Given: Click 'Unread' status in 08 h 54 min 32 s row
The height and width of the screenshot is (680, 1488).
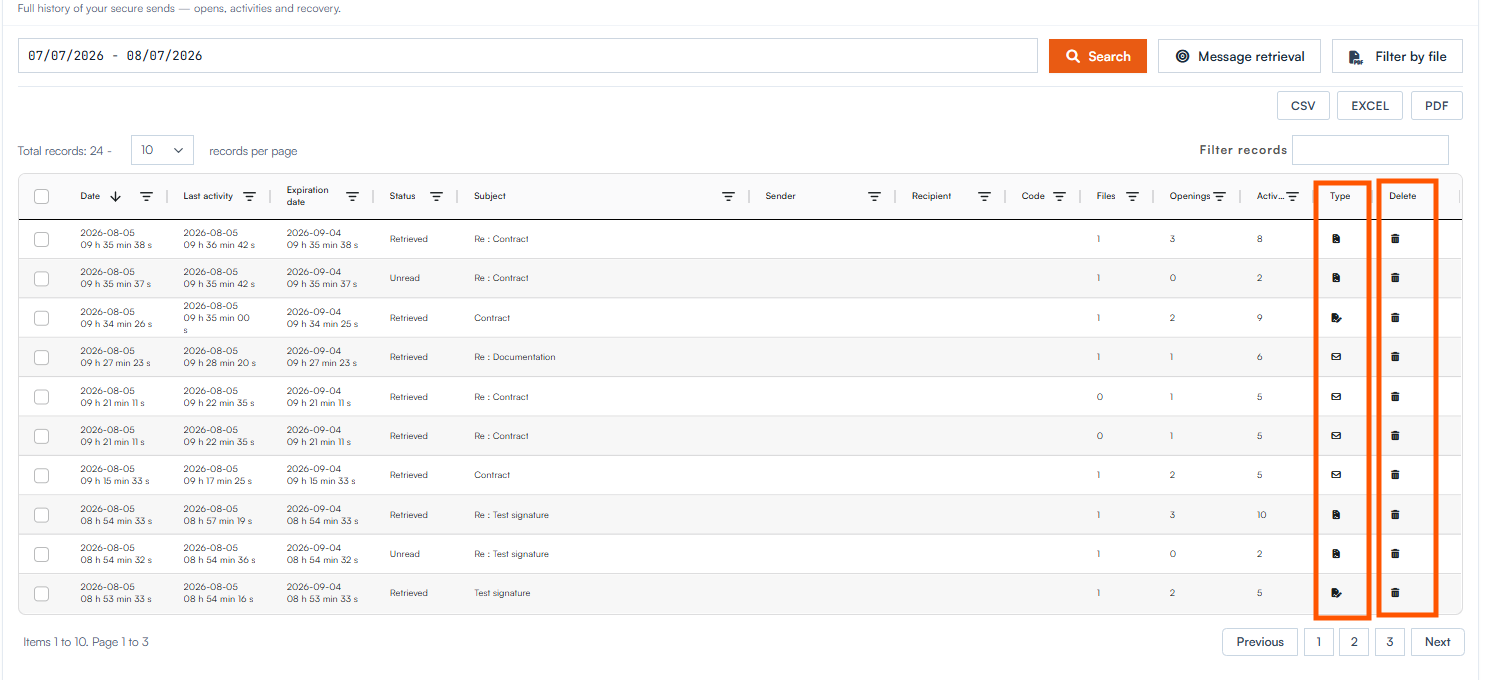Looking at the screenshot, I should (x=404, y=554).
